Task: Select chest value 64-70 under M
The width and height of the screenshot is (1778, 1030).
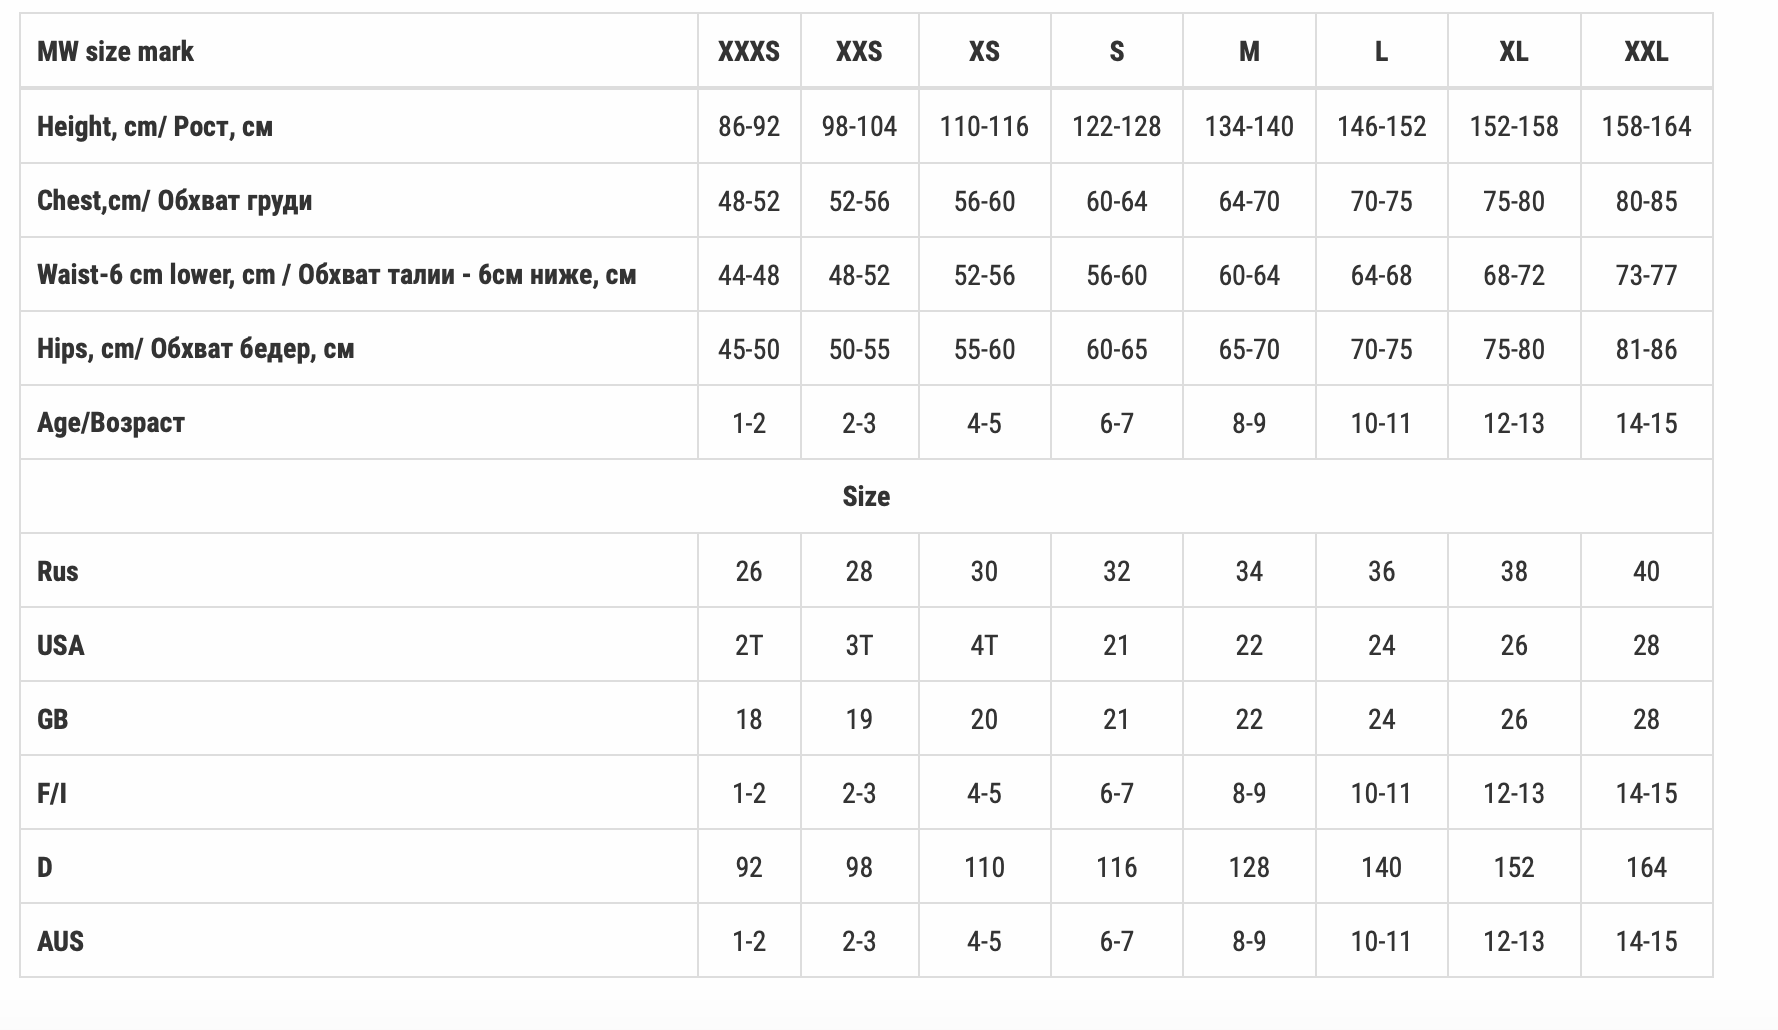Action: coord(1248,201)
